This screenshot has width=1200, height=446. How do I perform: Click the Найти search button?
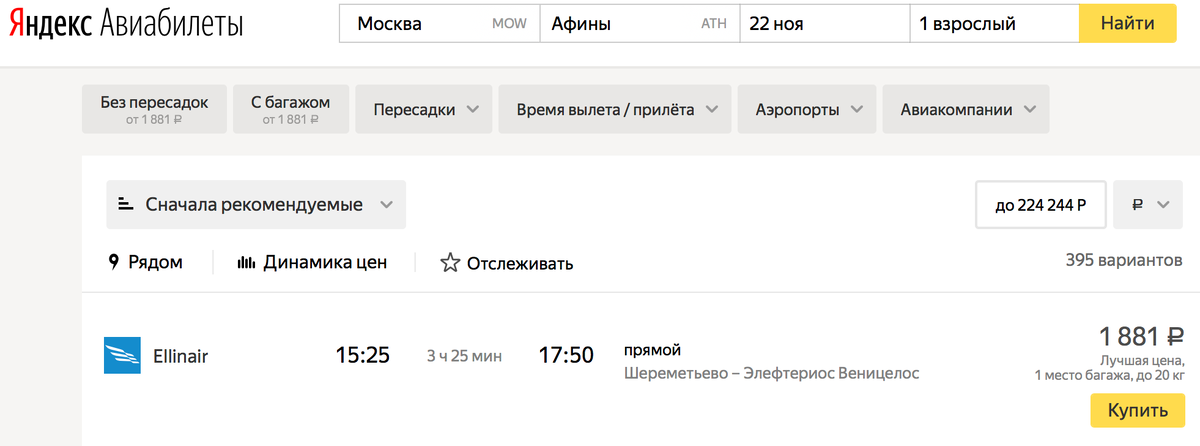(1127, 24)
